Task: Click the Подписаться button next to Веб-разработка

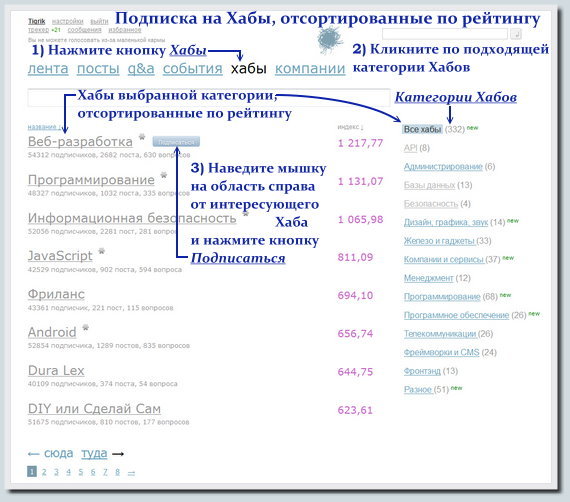Action: (176, 142)
